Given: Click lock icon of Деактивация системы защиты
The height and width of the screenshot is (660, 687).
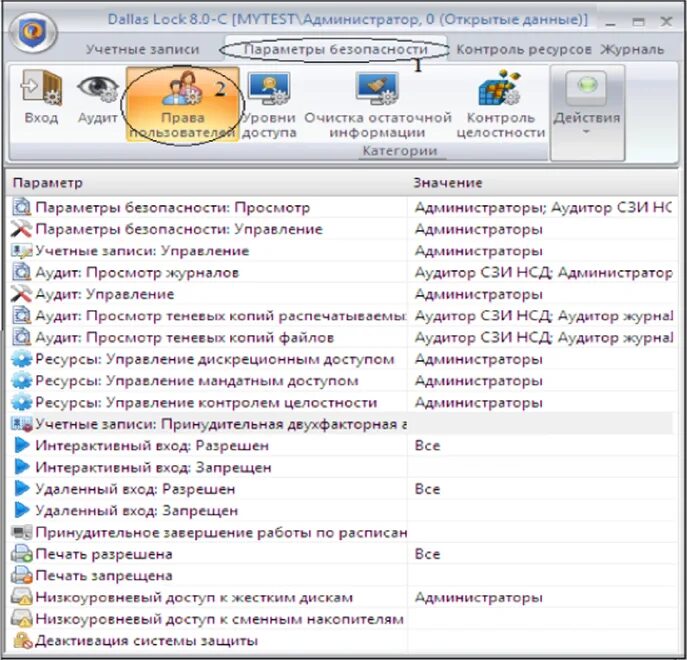Looking at the screenshot, I should pos(23,641).
